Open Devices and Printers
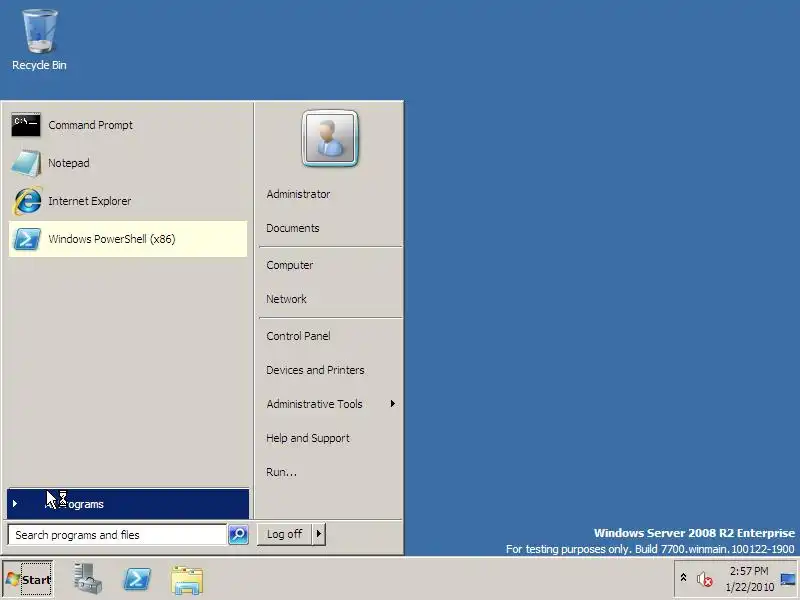Image resolution: width=800 pixels, height=600 pixels. pos(315,370)
